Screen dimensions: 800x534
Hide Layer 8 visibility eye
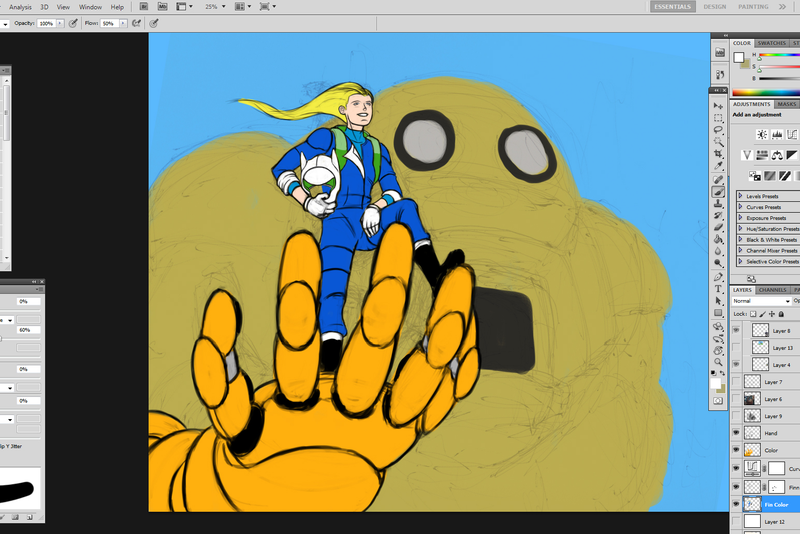(x=736, y=330)
